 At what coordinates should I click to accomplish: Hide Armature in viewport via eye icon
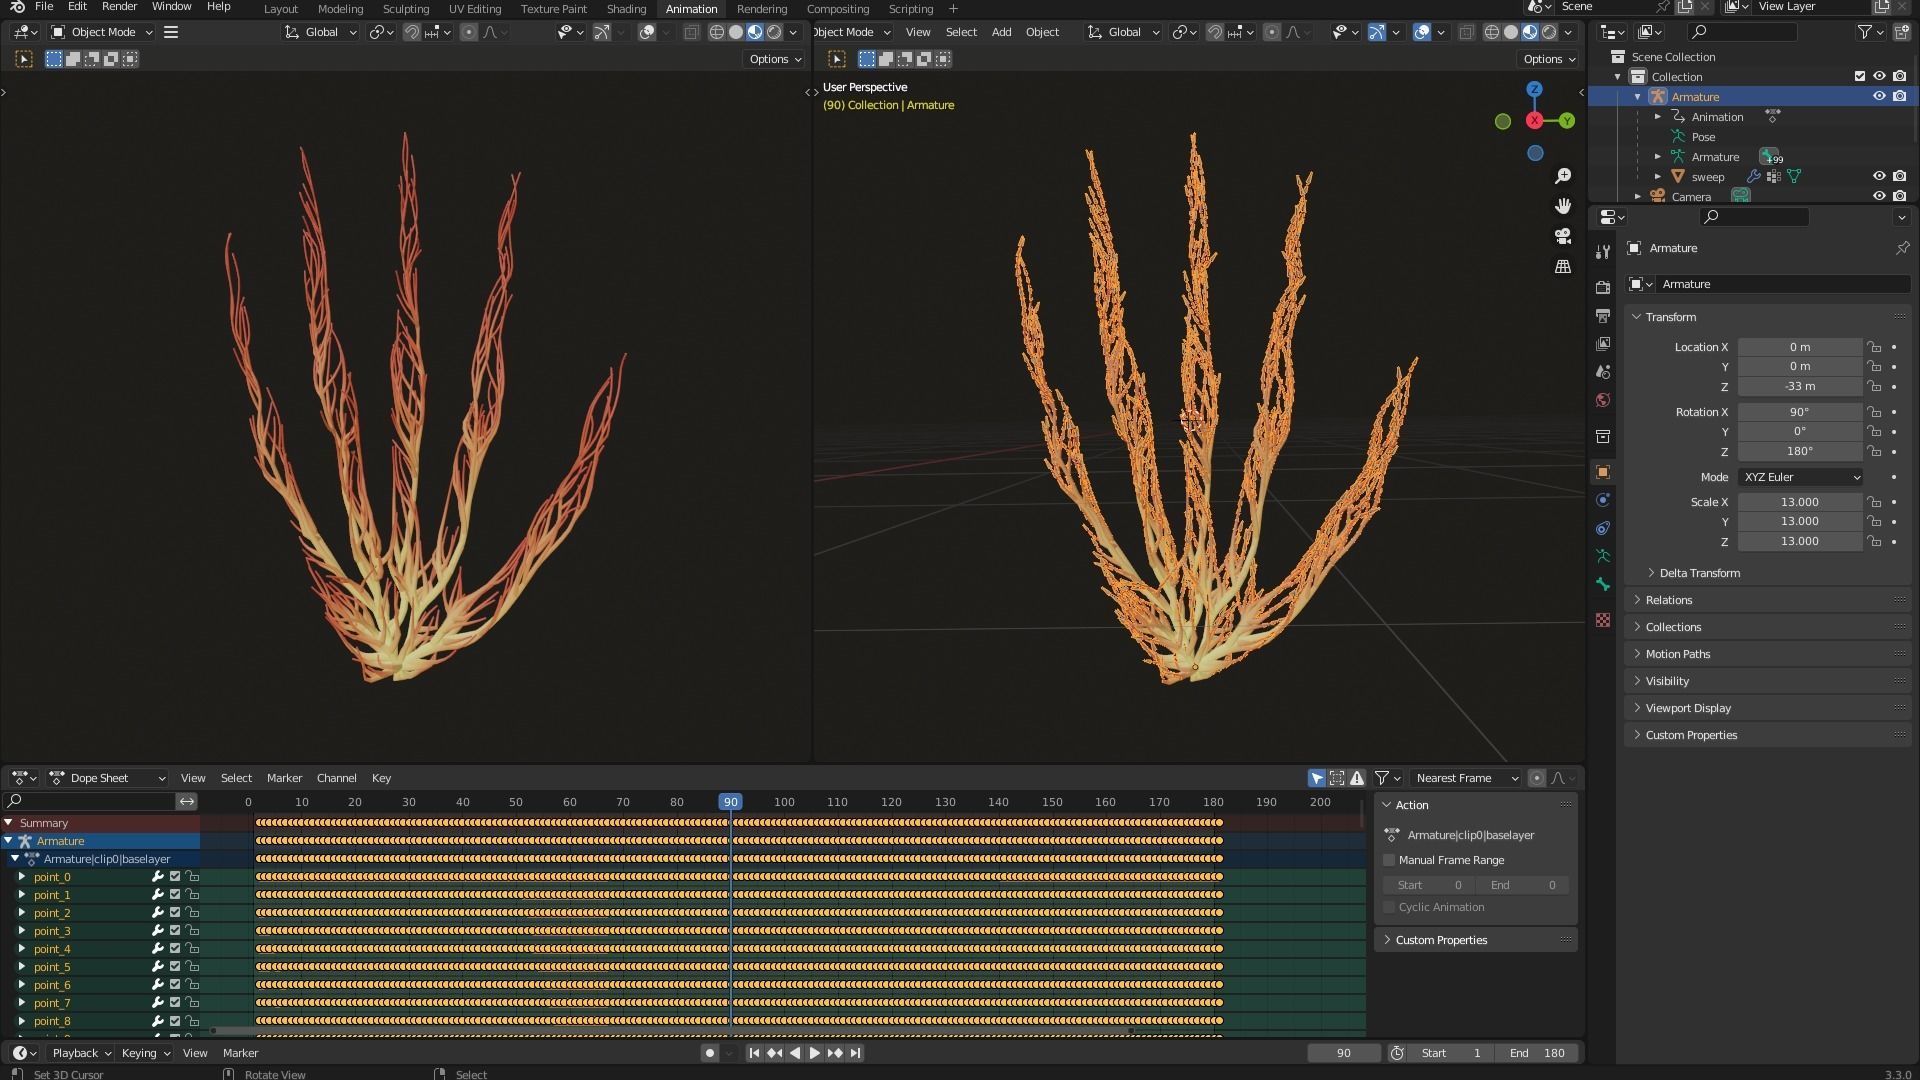coord(1879,97)
